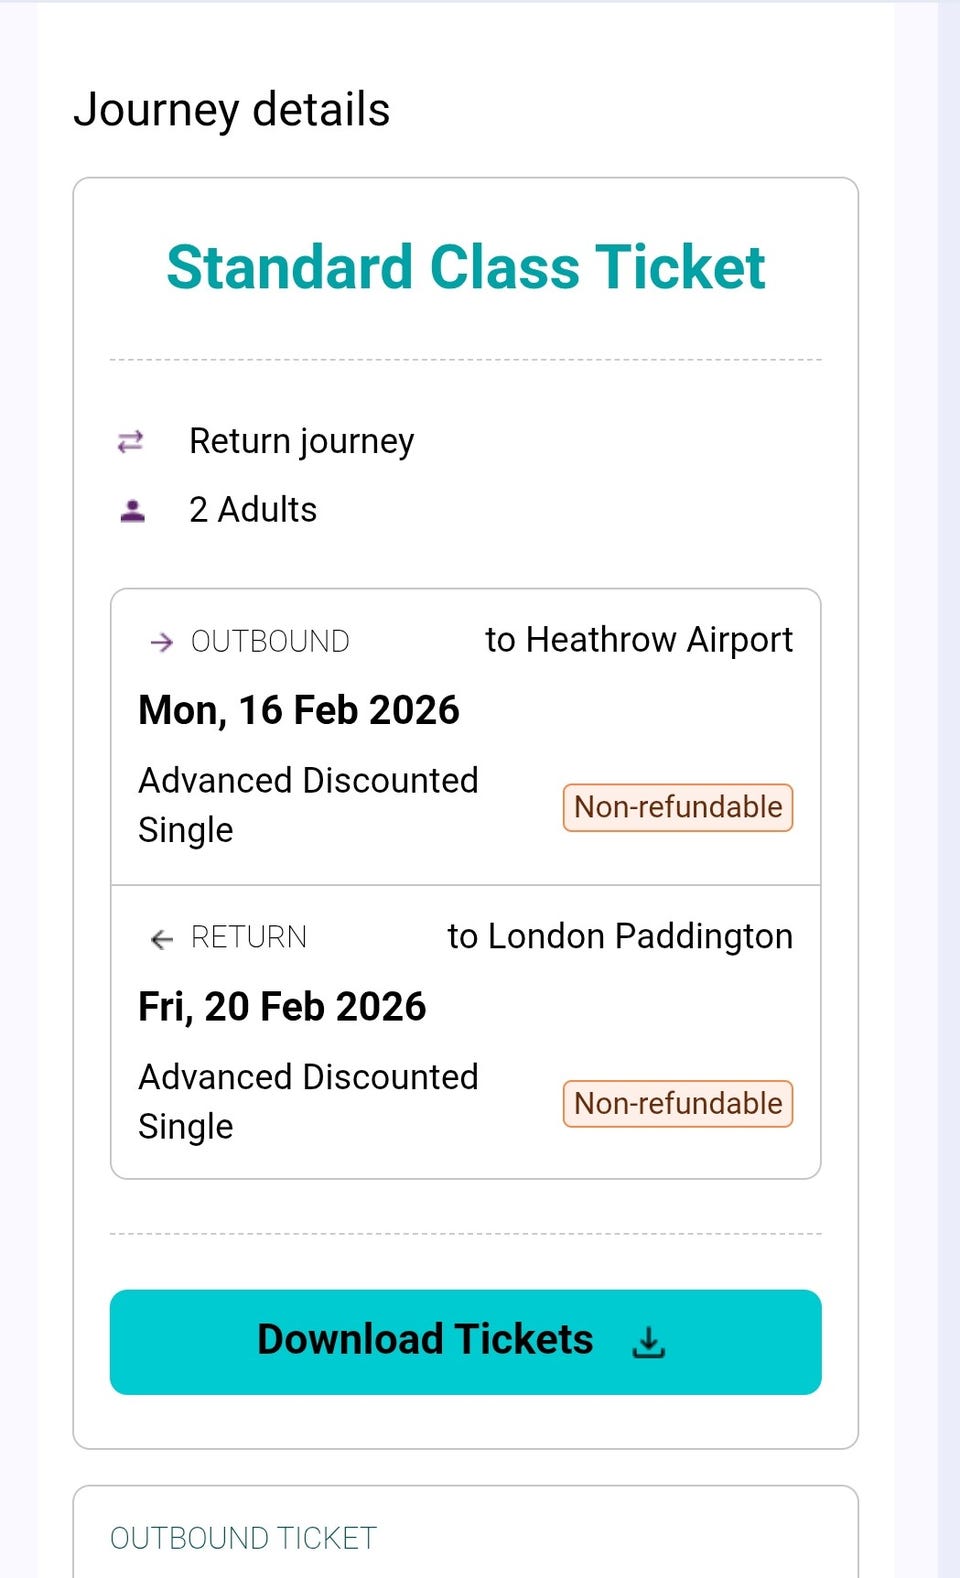Click the Journey details heading
Screen dimensions: 960x1578
coord(232,110)
